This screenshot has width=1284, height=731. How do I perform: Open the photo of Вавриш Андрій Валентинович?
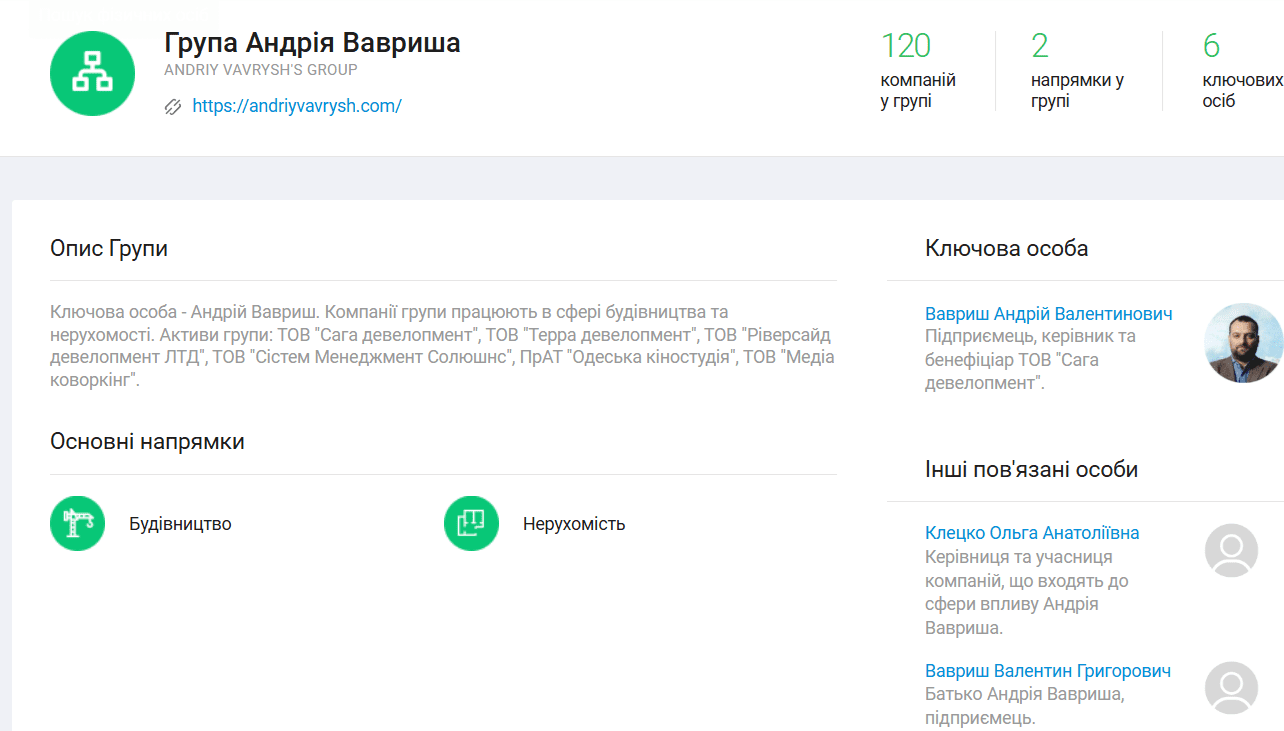click(x=1243, y=343)
